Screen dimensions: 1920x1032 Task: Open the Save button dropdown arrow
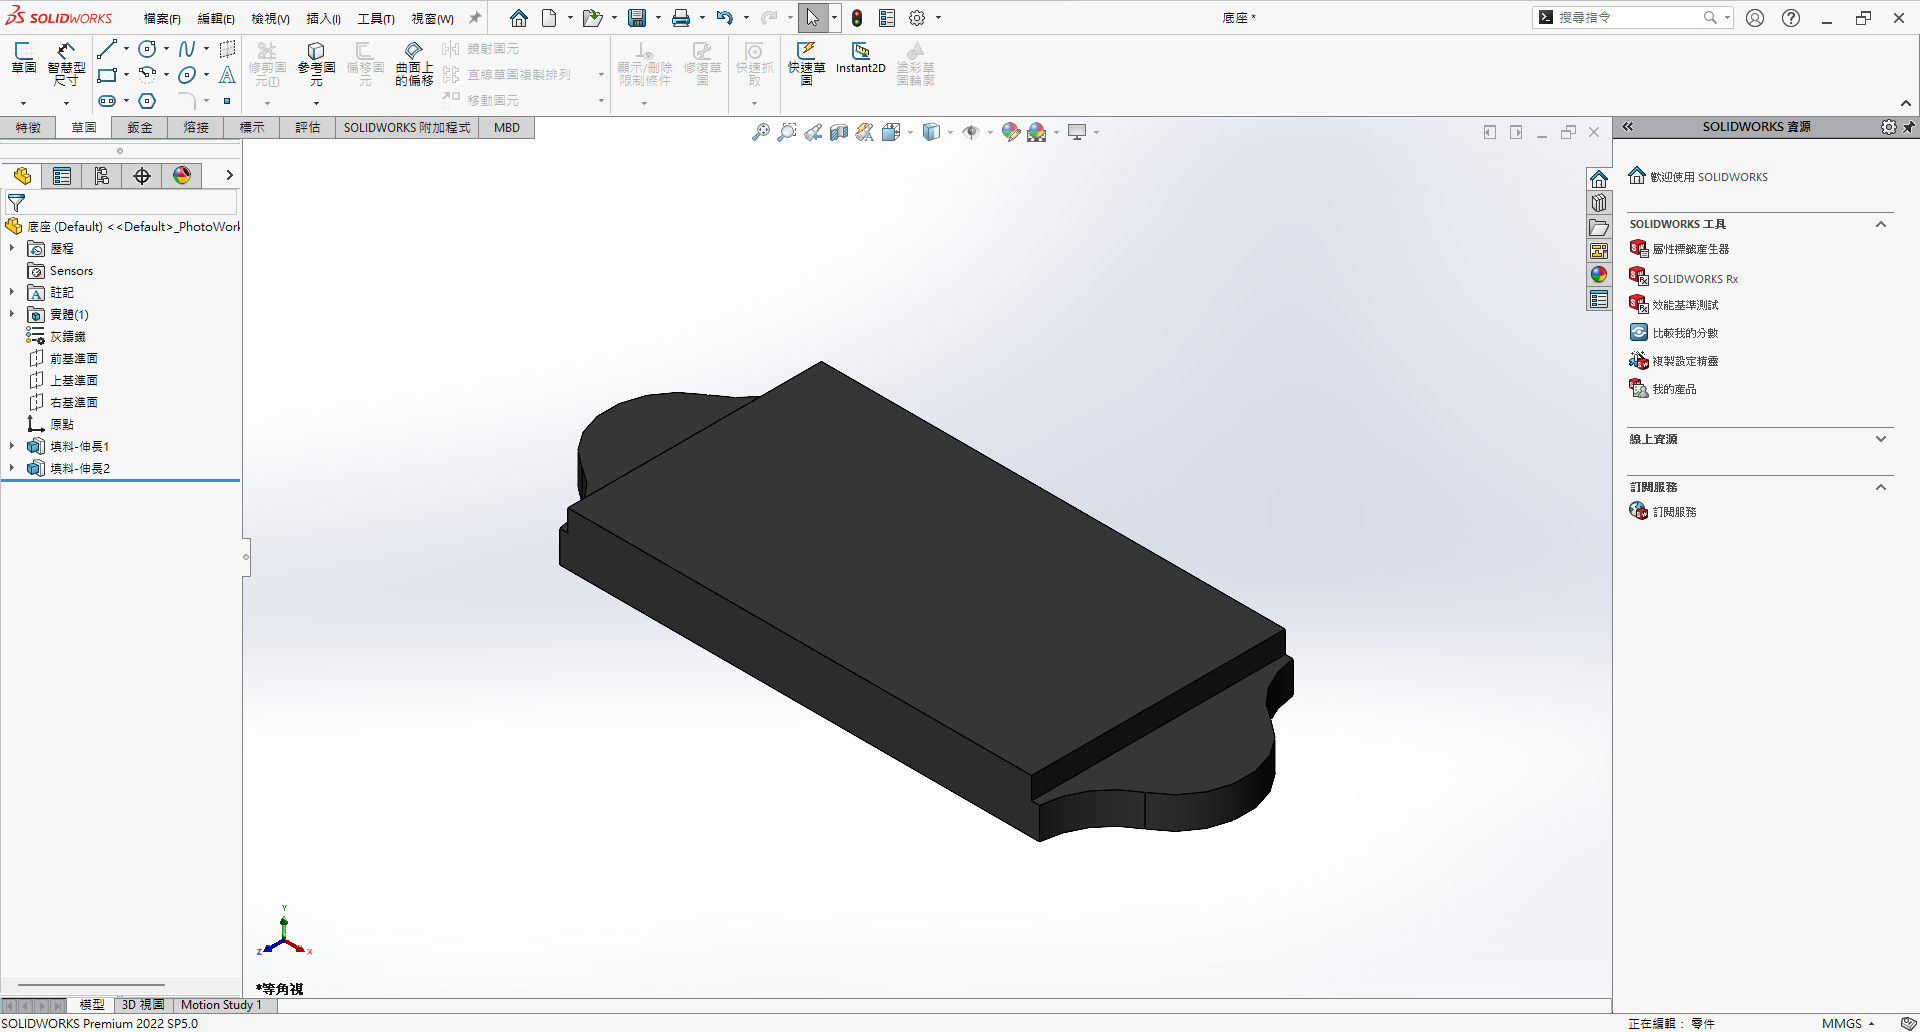point(658,18)
